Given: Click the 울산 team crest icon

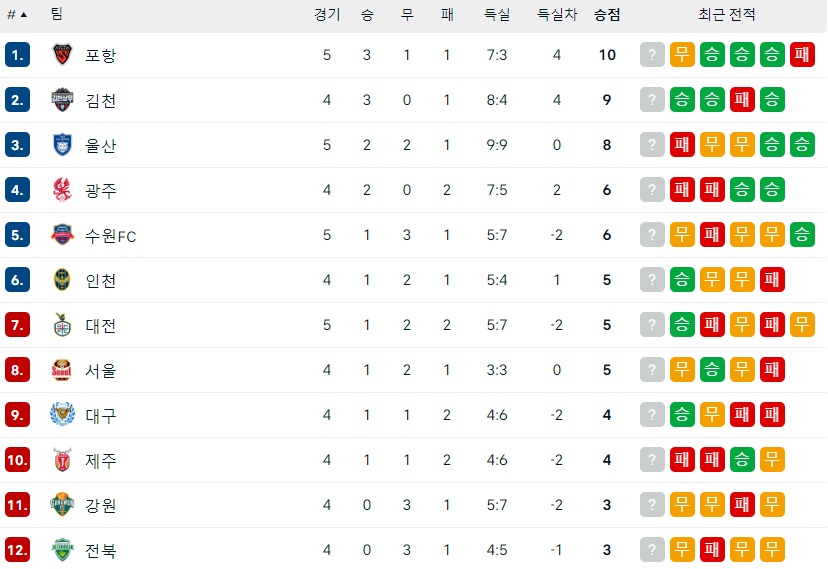Looking at the screenshot, I should (63, 145).
